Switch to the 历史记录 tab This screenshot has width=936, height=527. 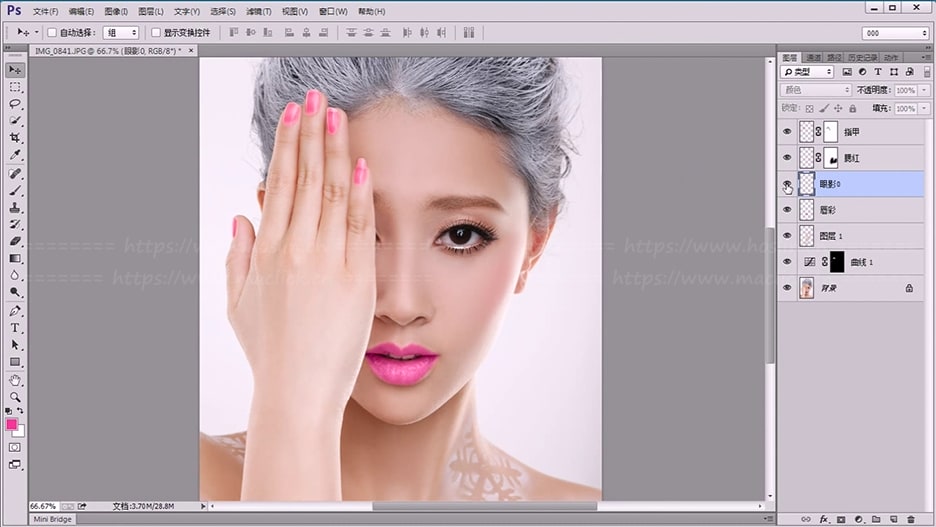tap(862, 57)
